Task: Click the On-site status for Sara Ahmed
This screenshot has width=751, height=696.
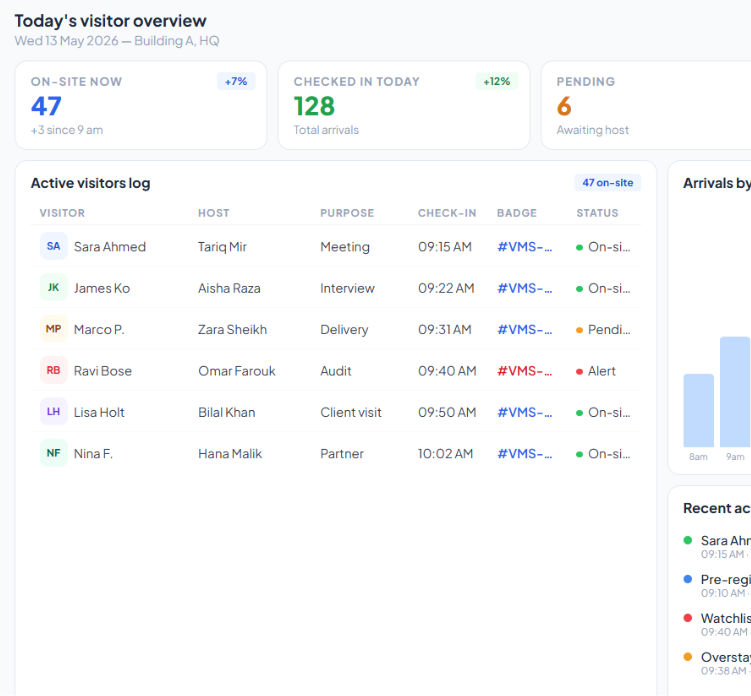Action: pyautogui.click(x=603, y=247)
